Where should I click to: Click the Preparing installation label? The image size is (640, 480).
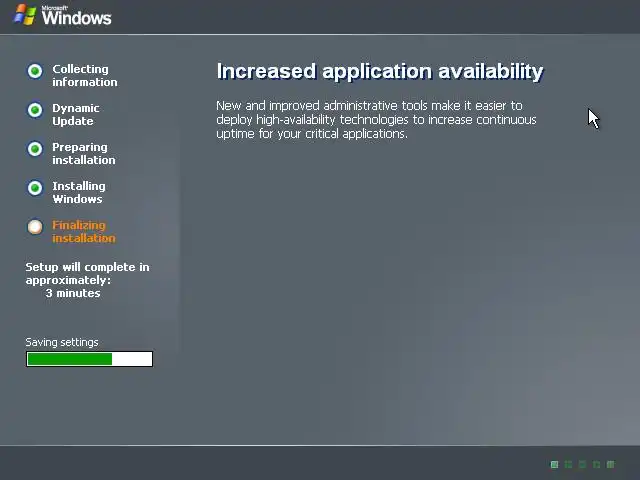click(84, 153)
